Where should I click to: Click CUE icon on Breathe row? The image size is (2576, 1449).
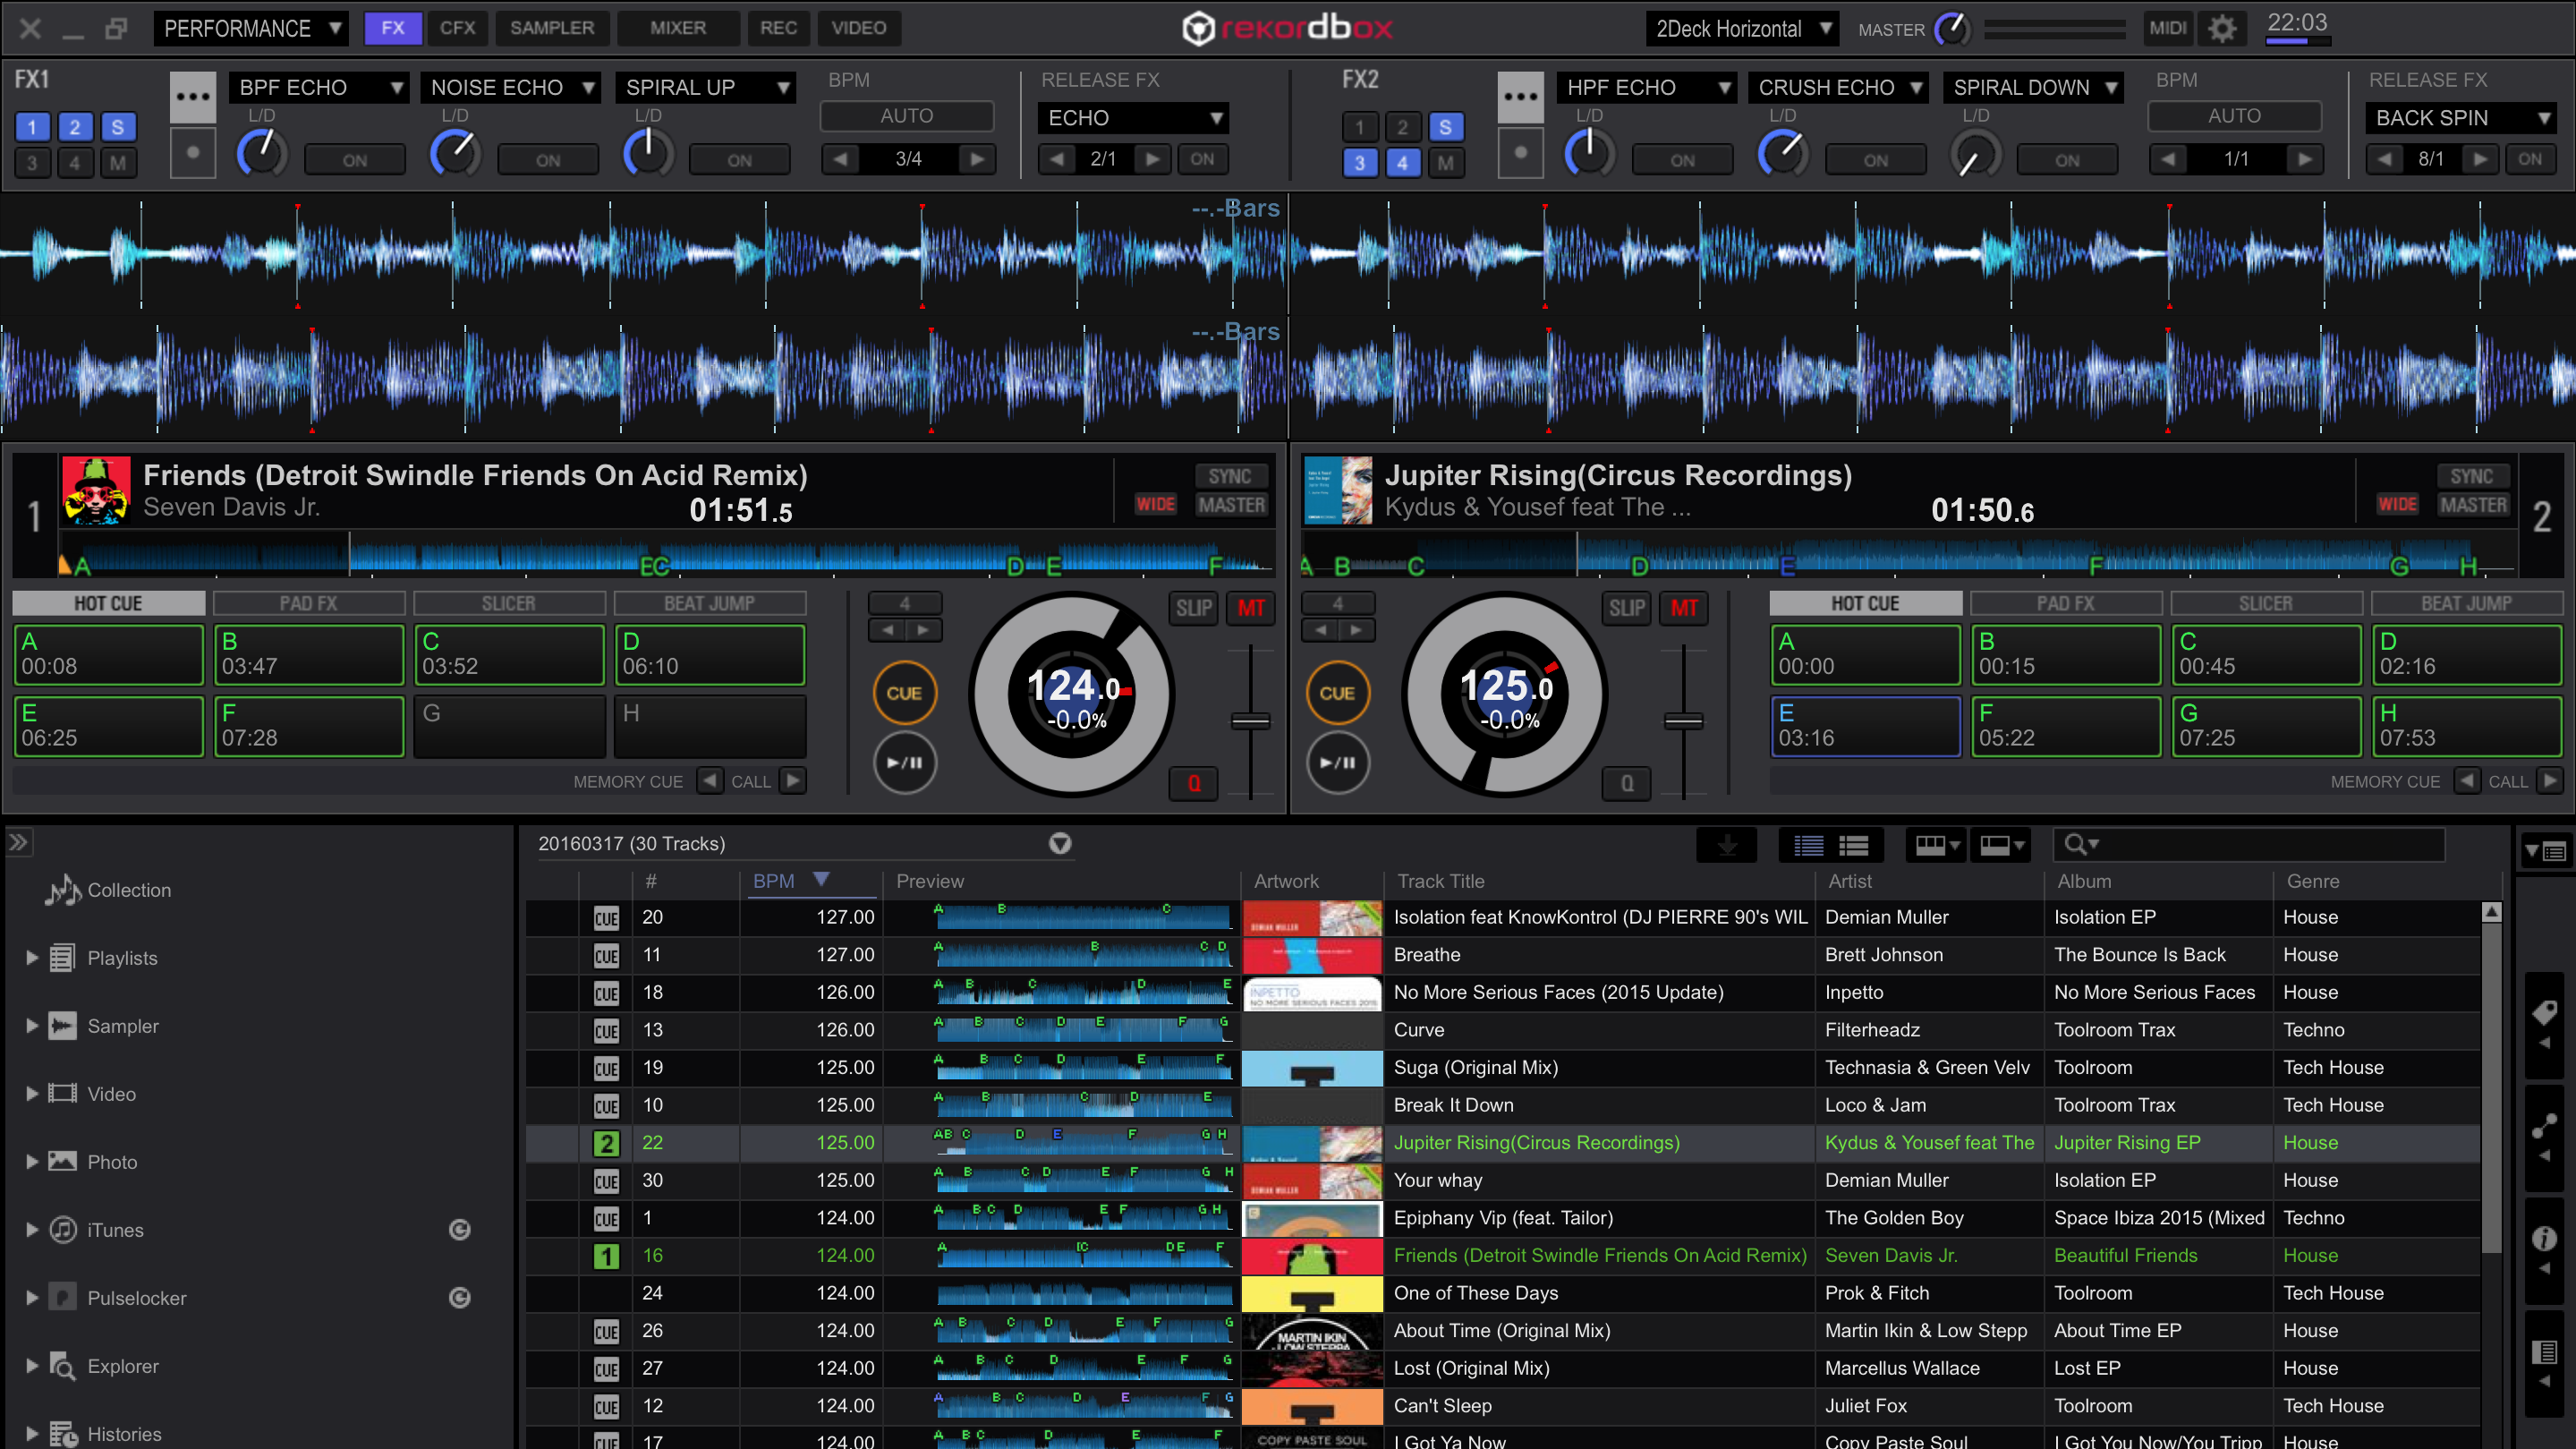[x=606, y=956]
